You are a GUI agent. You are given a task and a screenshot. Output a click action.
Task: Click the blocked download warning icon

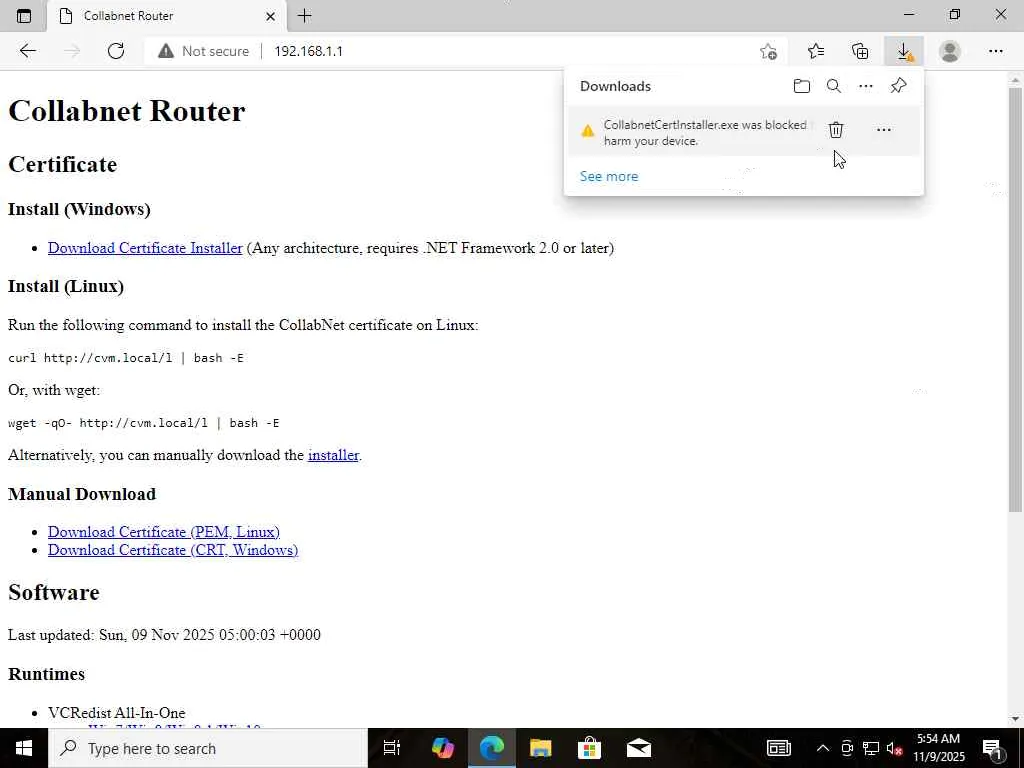(x=588, y=131)
